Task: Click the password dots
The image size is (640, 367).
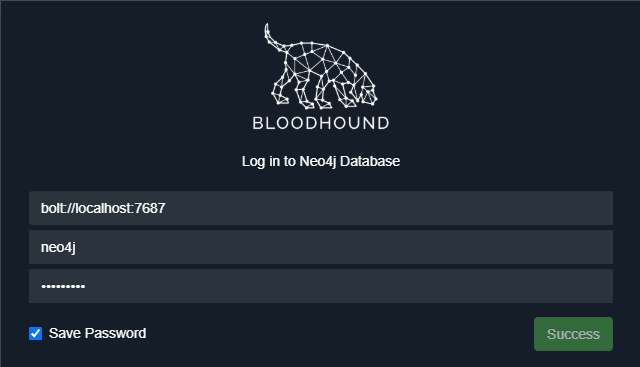Action: [x=63, y=287]
